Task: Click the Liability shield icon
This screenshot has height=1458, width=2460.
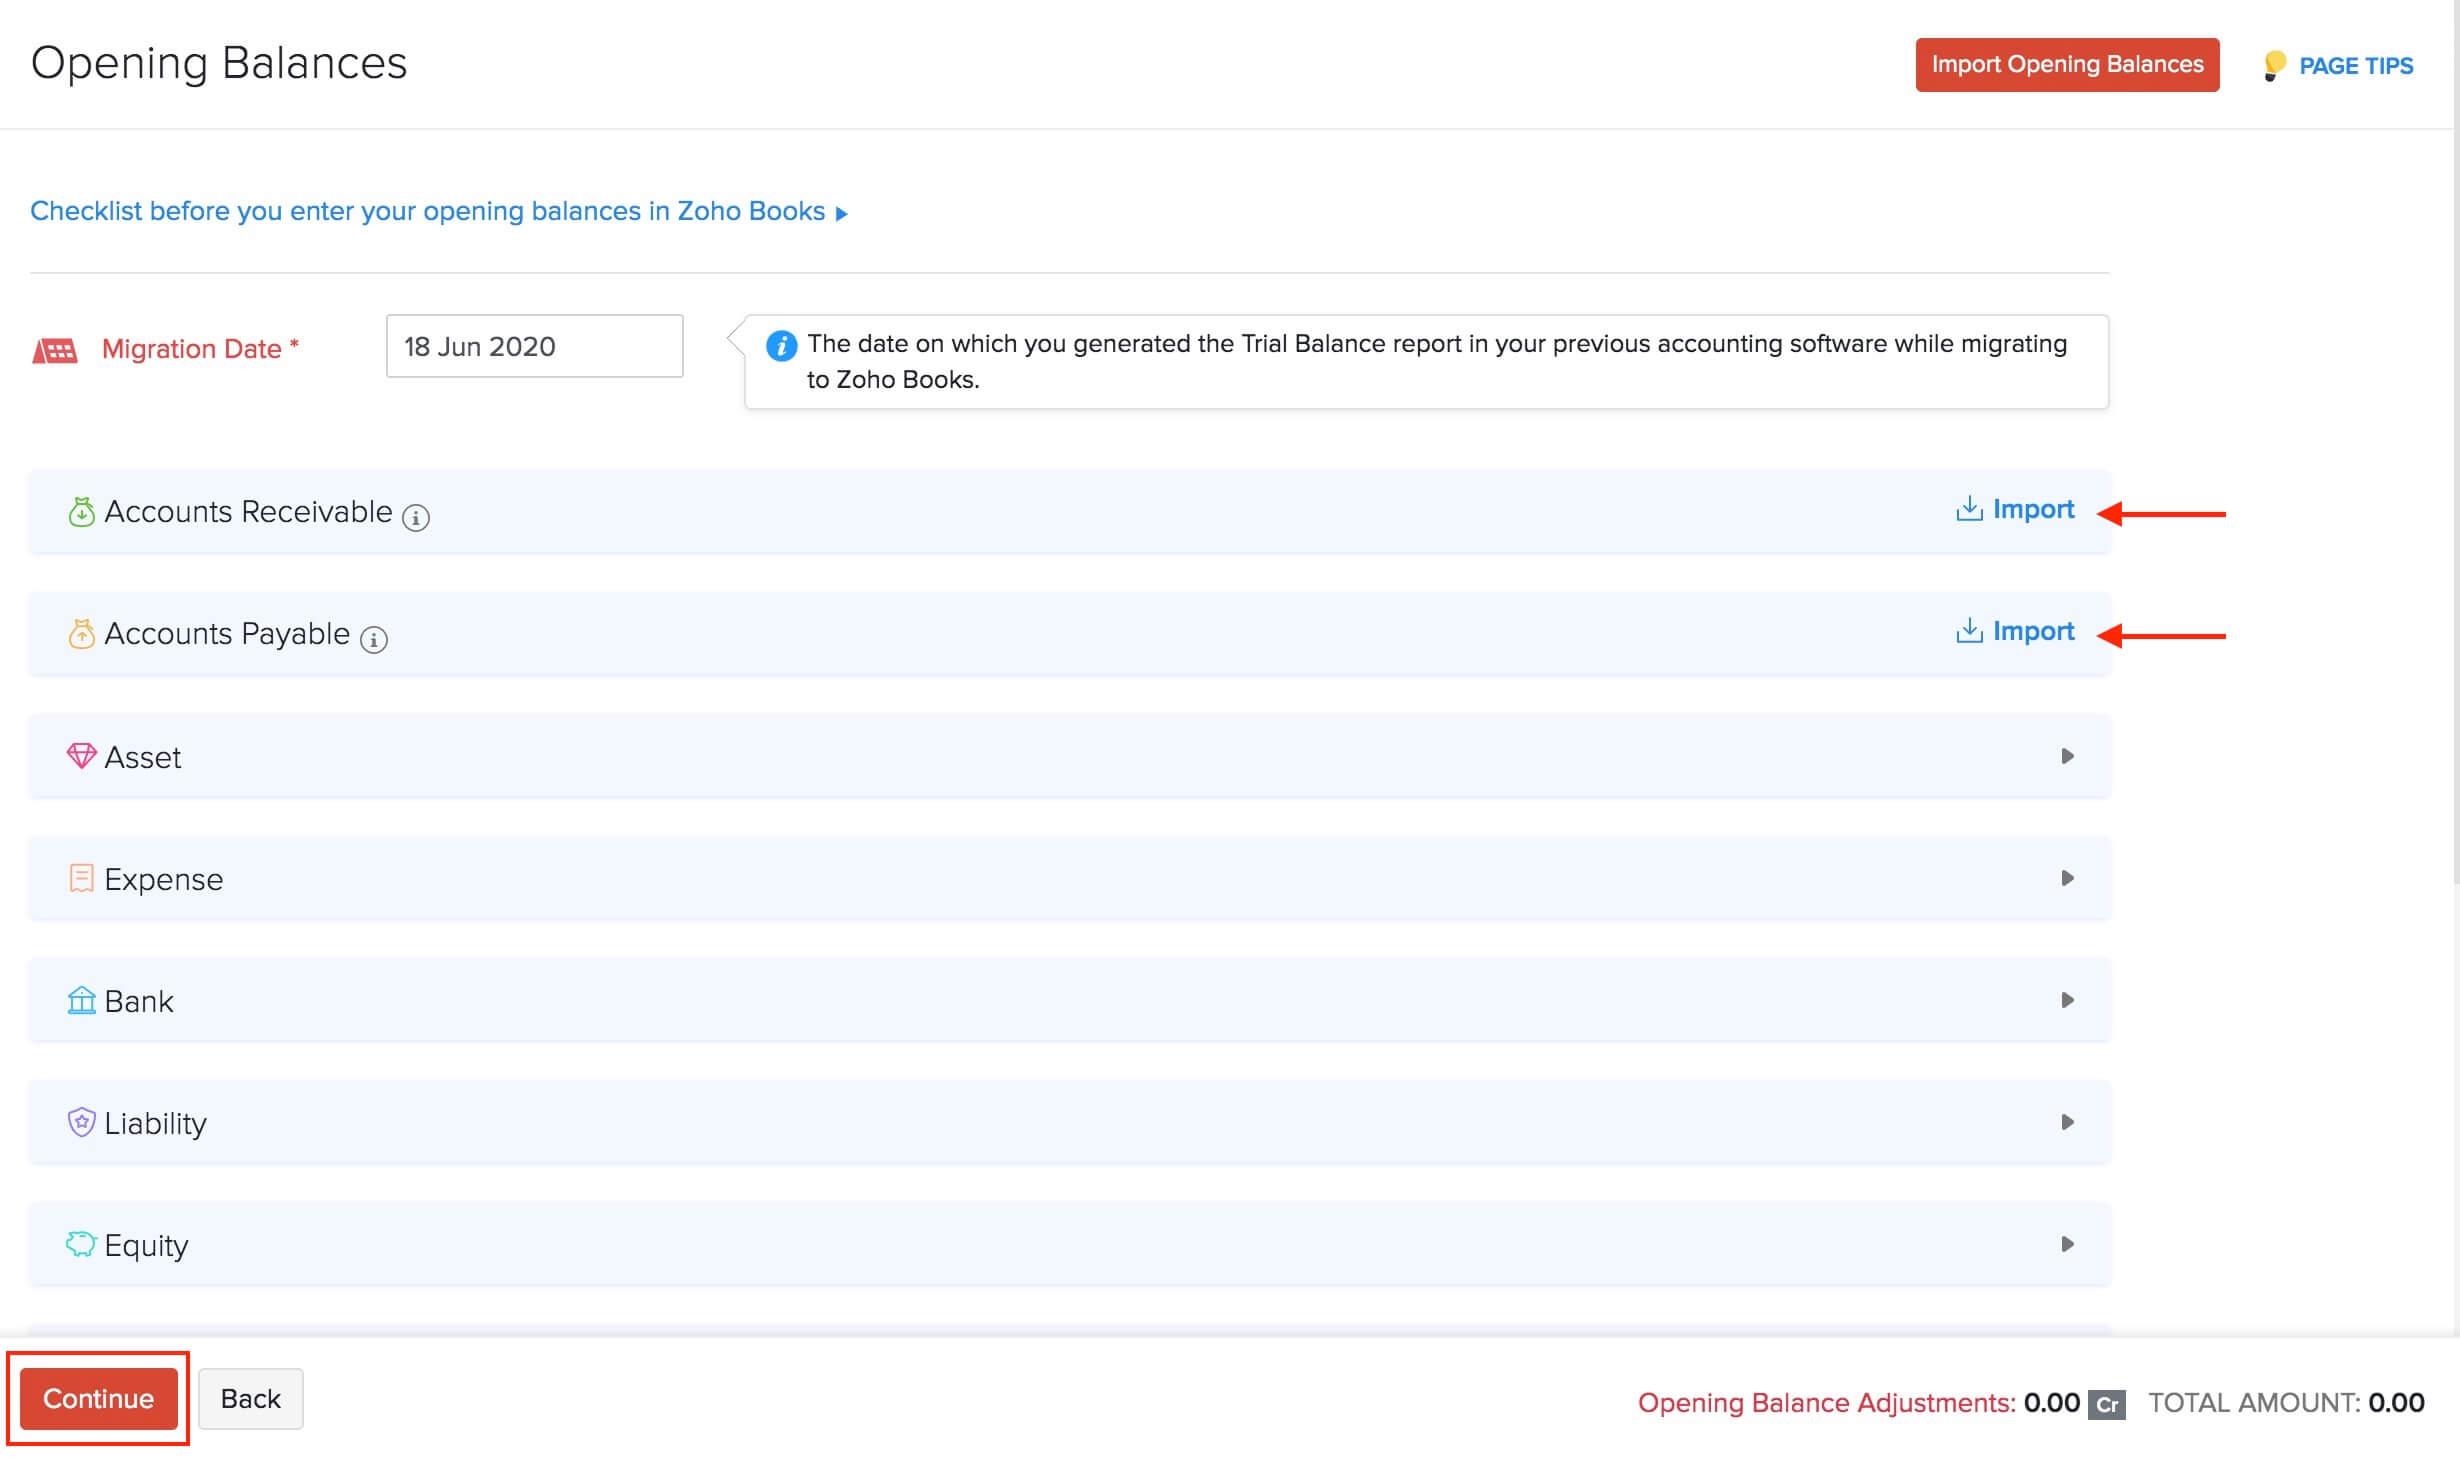Action: [x=81, y=1122]
